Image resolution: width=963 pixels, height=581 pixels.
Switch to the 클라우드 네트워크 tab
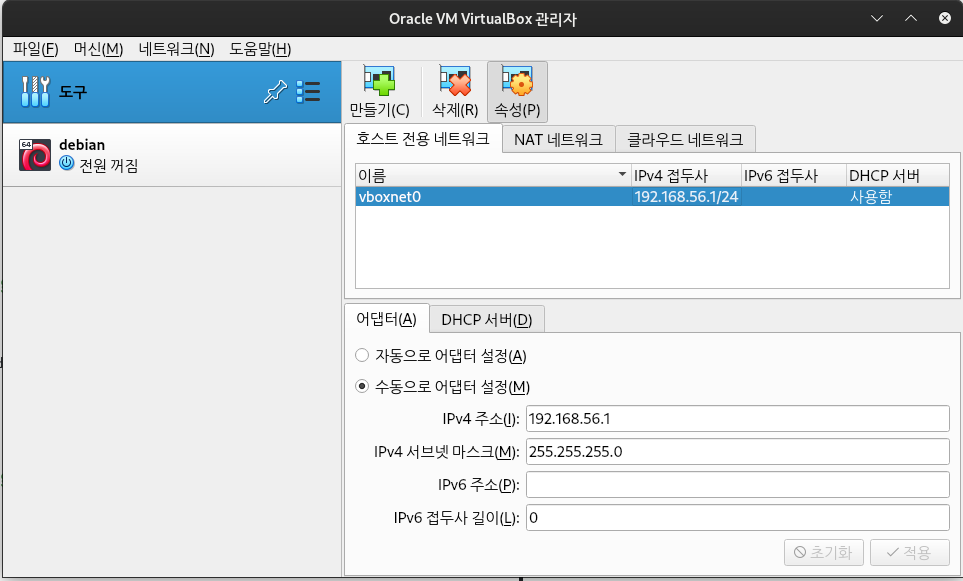pos(685,139)
